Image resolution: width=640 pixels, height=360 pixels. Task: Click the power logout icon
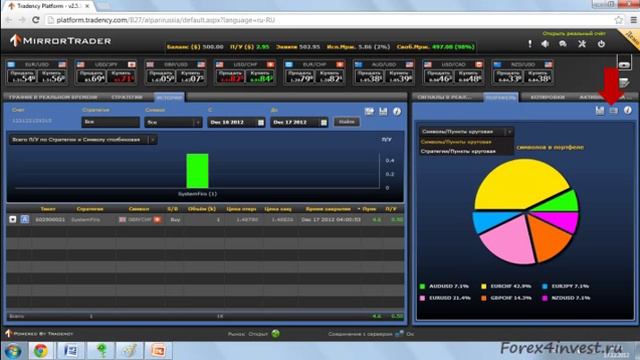coord(601,44)
